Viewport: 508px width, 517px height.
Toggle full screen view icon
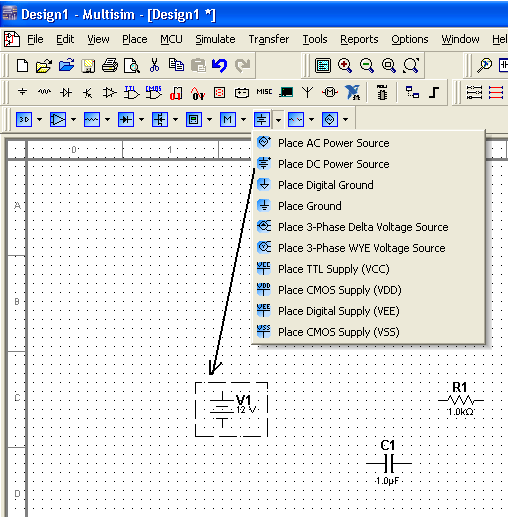(323, 65)
